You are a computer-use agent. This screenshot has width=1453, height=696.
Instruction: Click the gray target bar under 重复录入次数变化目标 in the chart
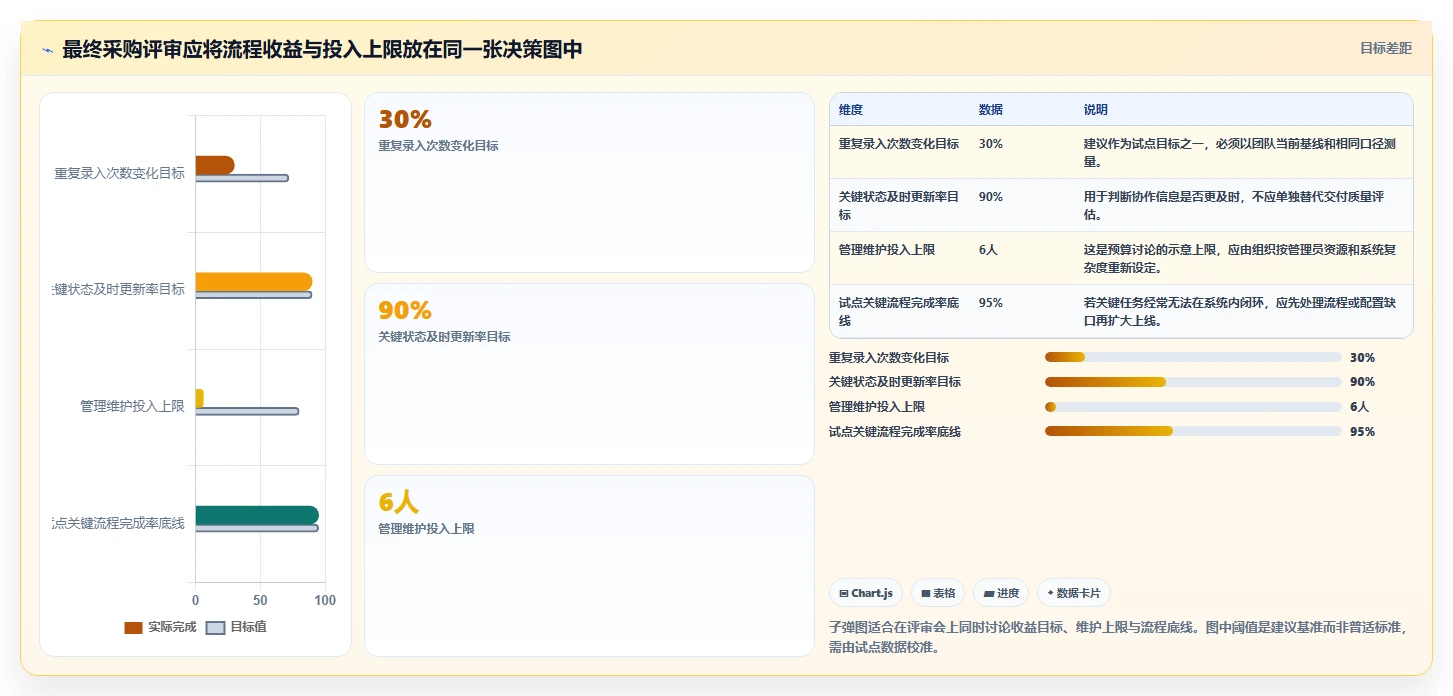(242, 178)
